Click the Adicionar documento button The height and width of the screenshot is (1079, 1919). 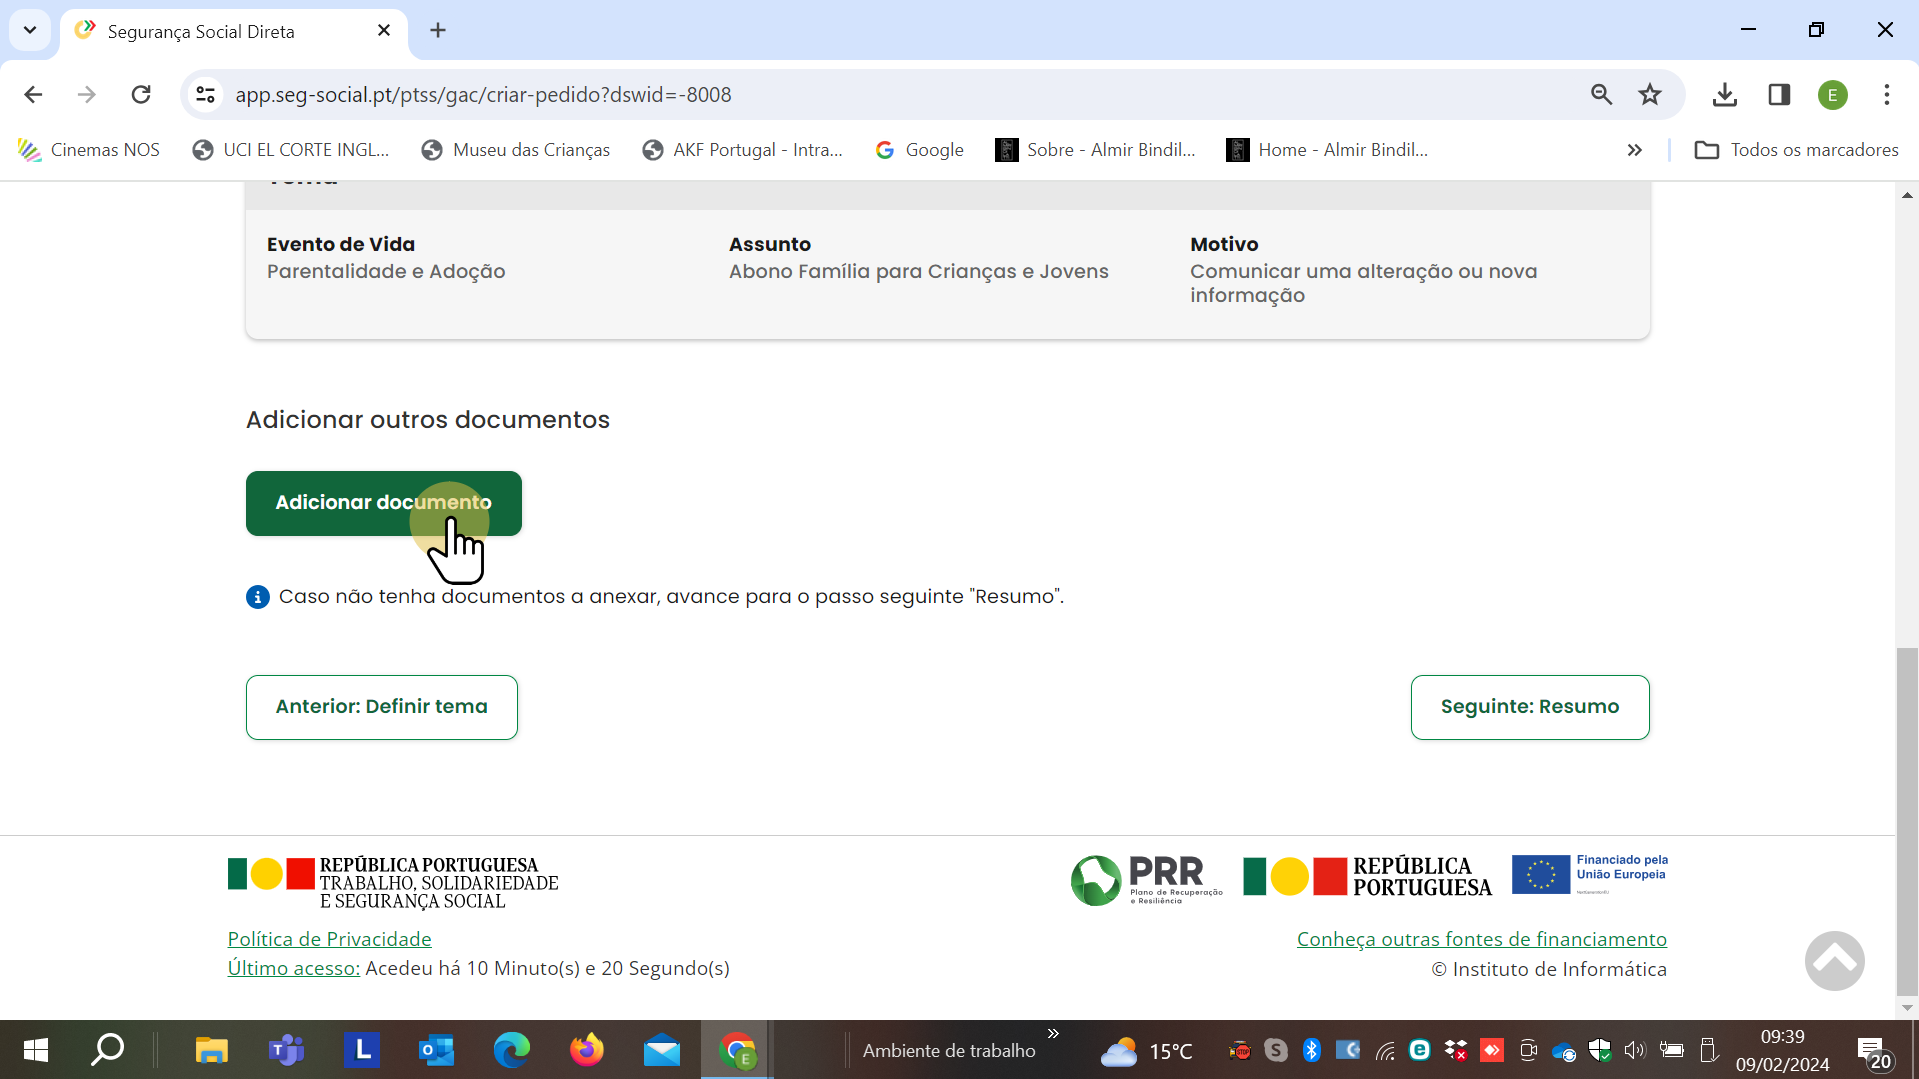(x=383, y=503)
